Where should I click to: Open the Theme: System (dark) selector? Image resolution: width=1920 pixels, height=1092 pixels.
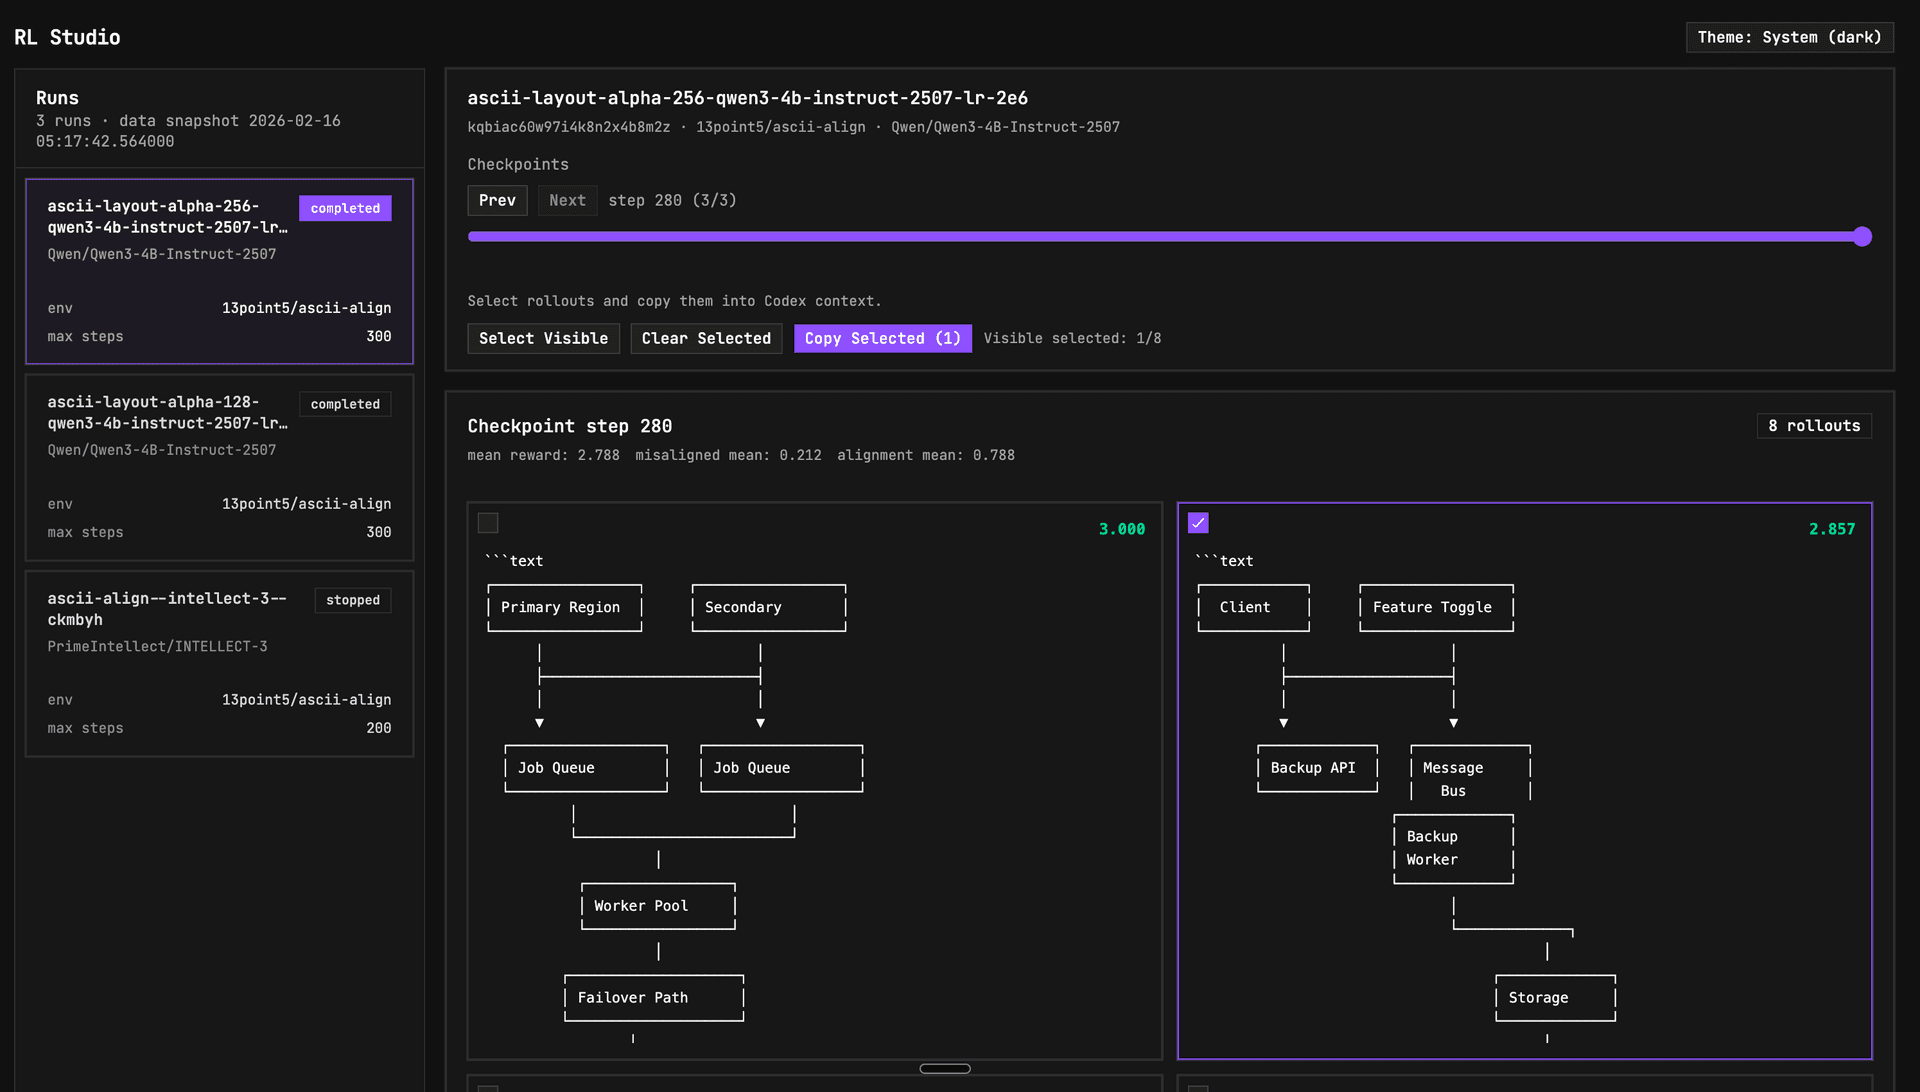pyautogui.click(x=1789, y=37)
